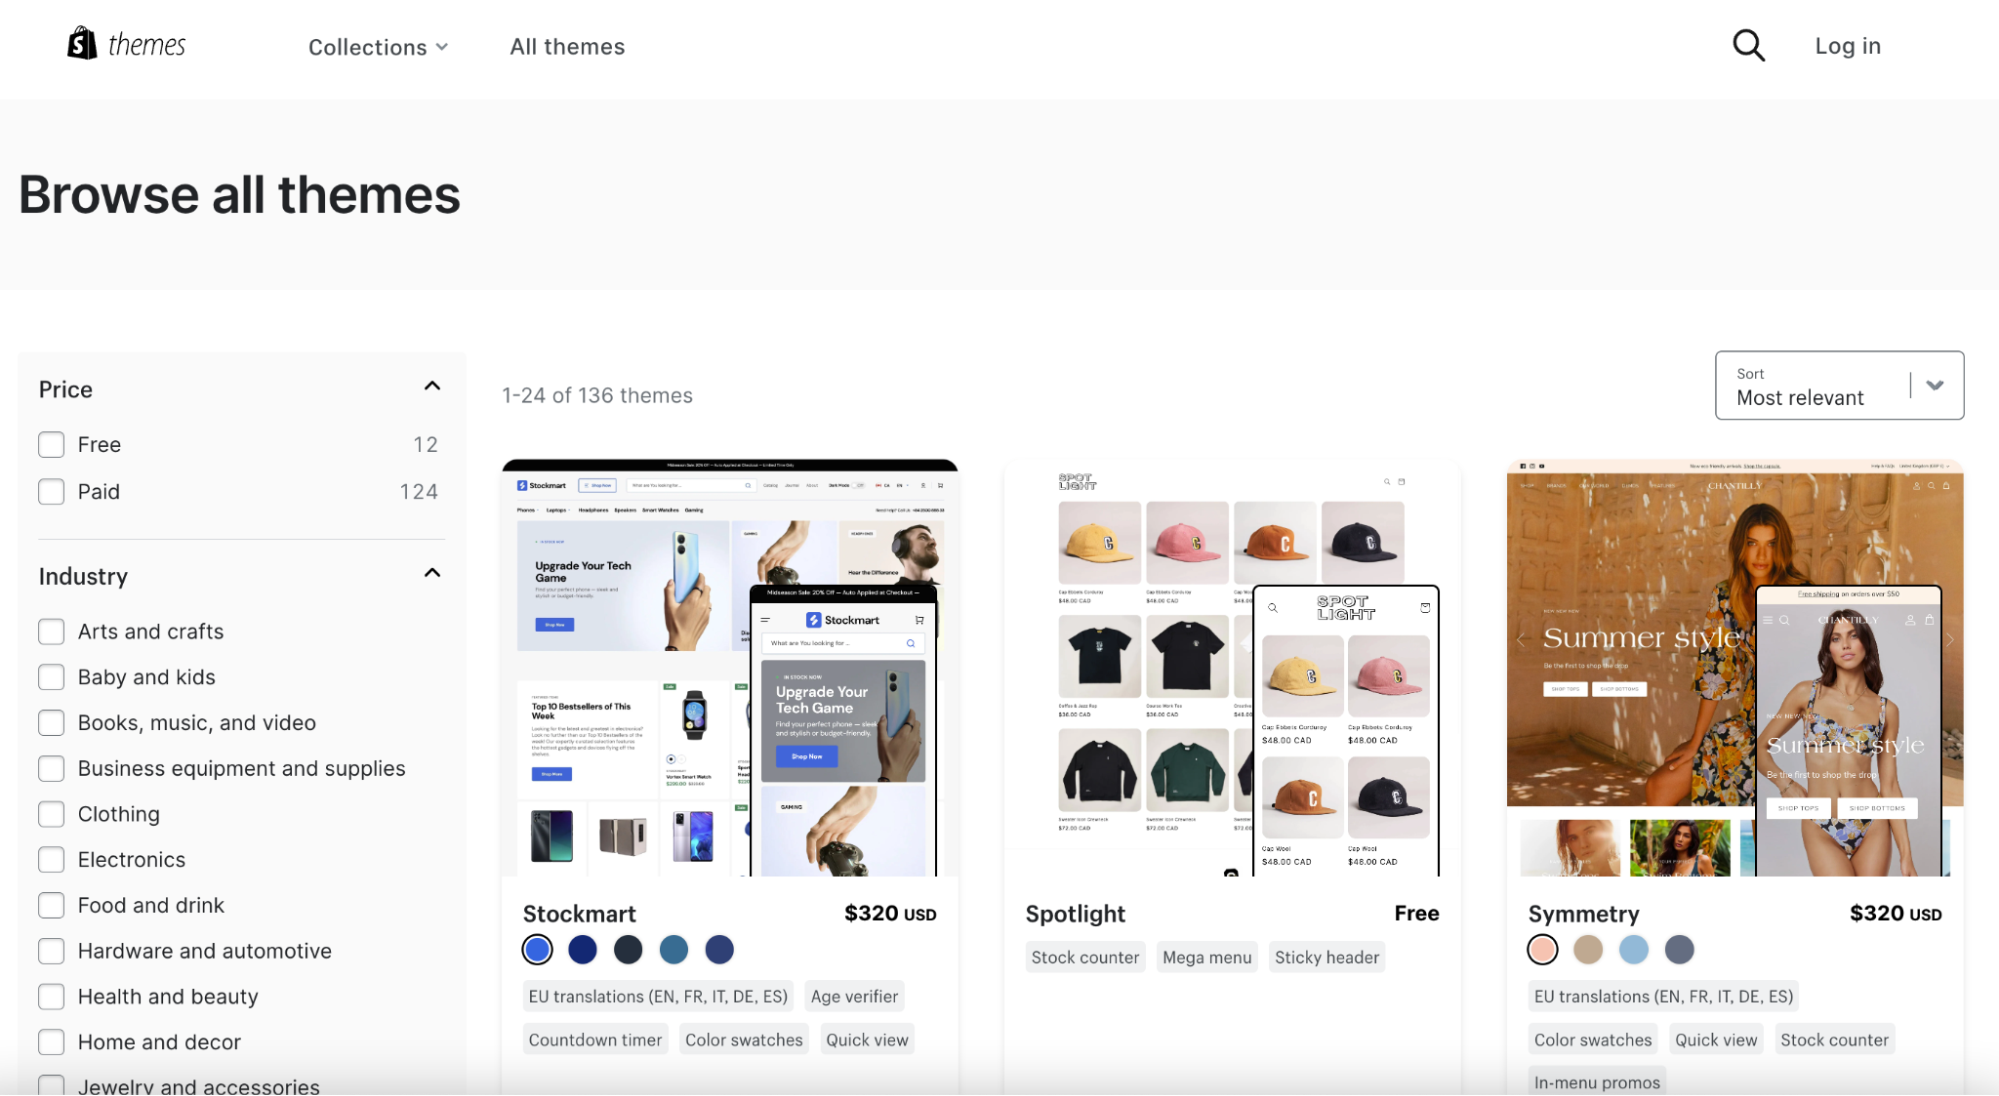
Task: Click the dark navy swatch on Stockmart theme
Action: pos(626,948)
